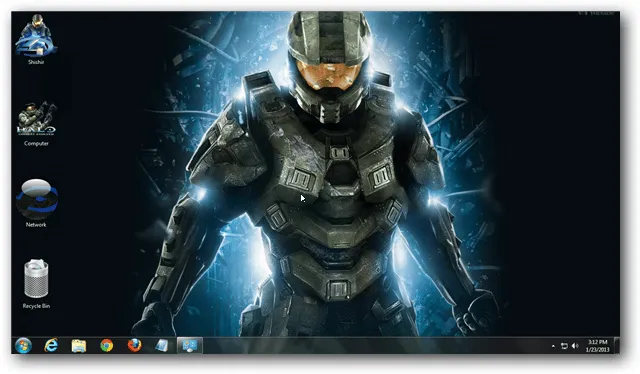Select the Network desktop icon

pos(36,203)
